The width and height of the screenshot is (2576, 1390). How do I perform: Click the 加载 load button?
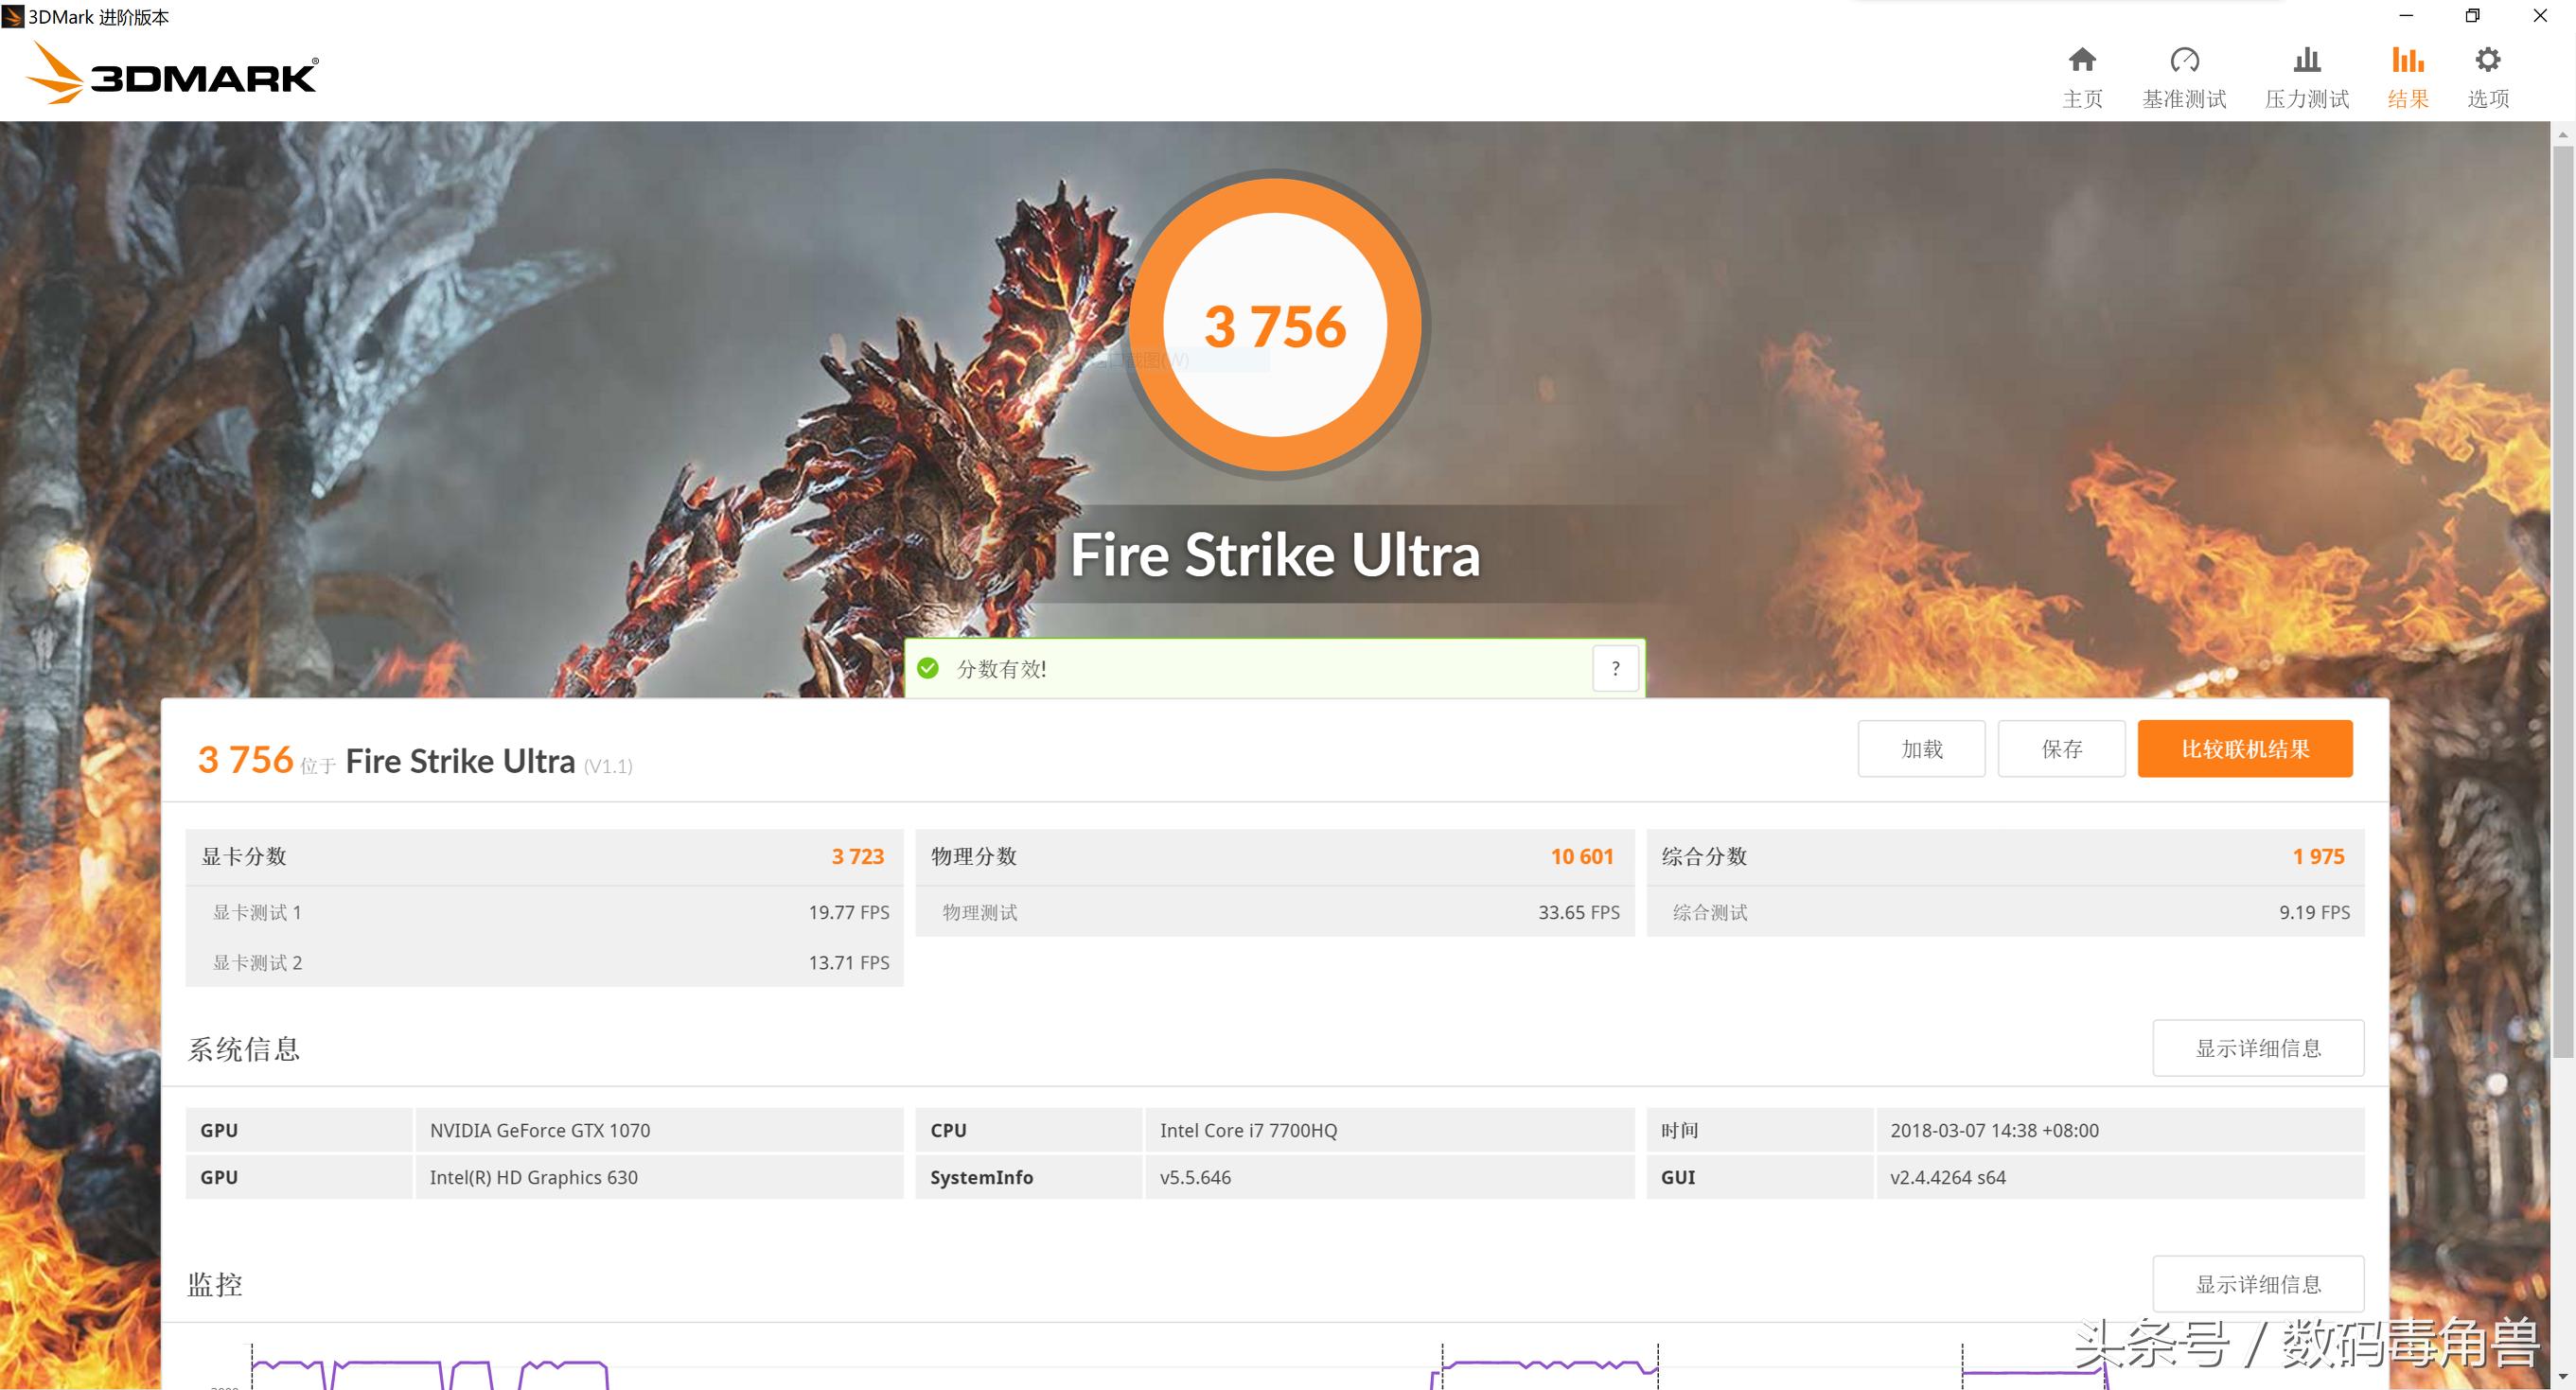[1921, 749]
